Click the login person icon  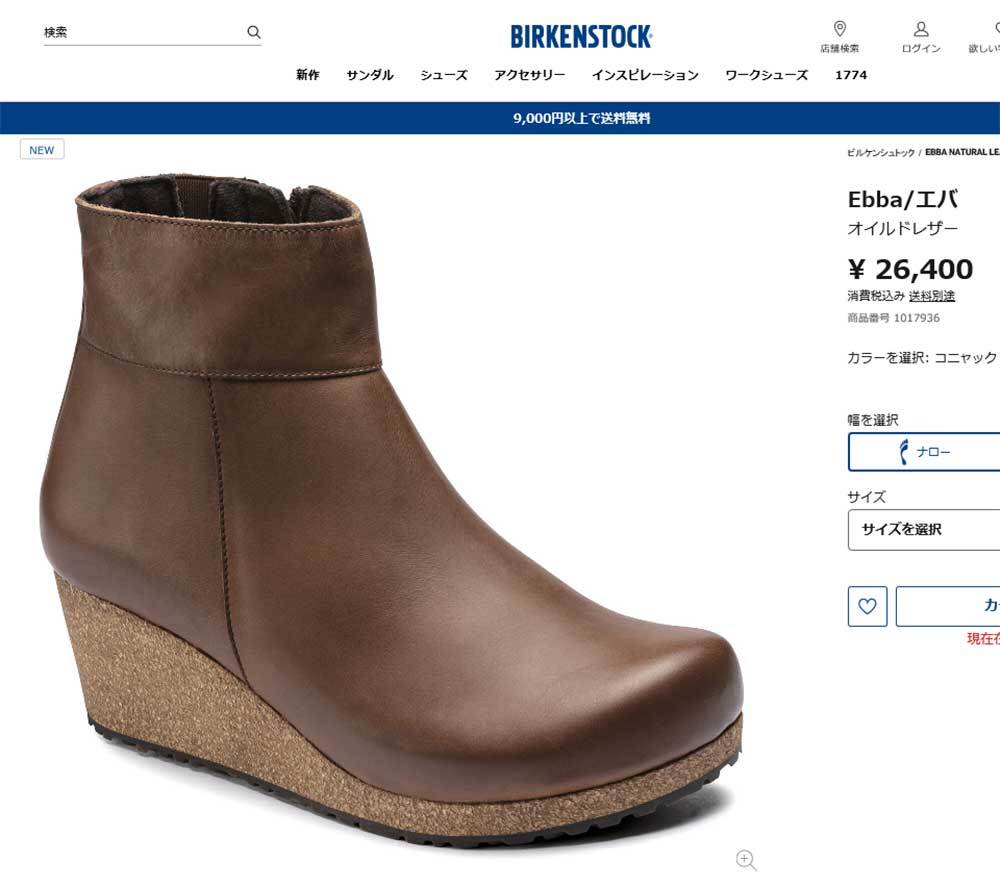[921, 28]
